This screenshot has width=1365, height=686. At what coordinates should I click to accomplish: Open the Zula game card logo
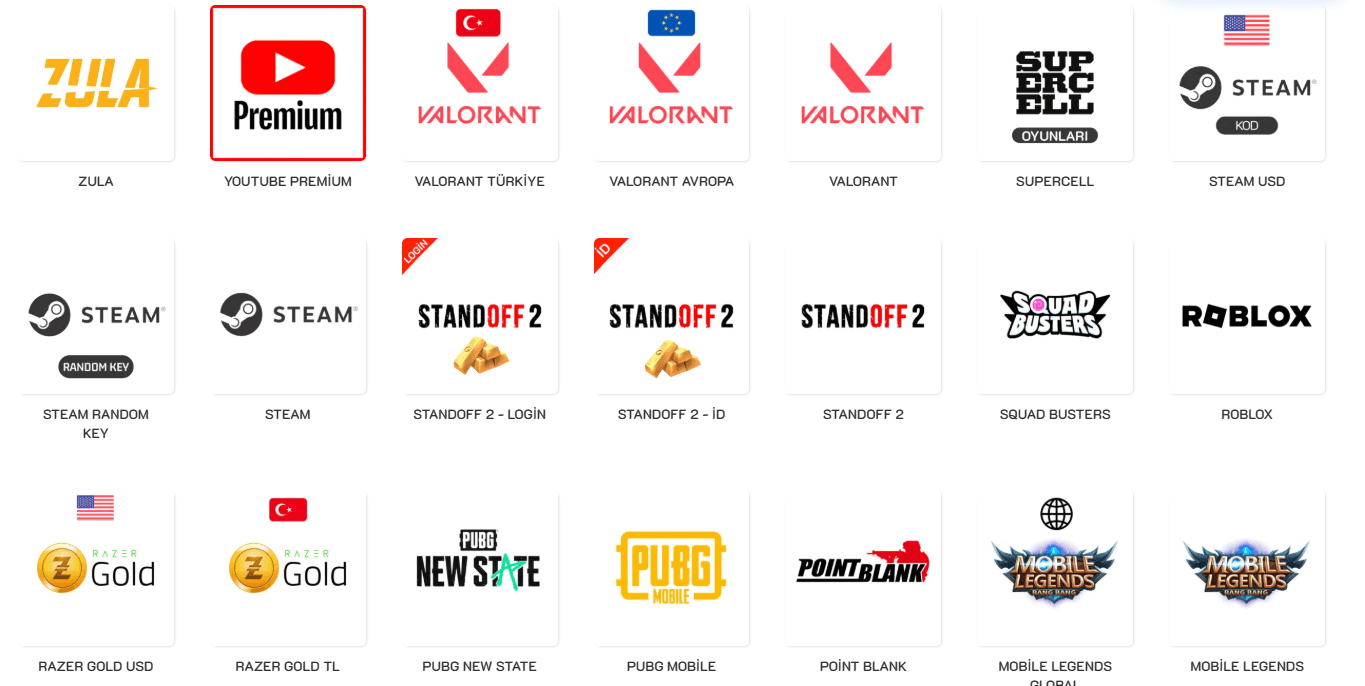tap(96, 83)
